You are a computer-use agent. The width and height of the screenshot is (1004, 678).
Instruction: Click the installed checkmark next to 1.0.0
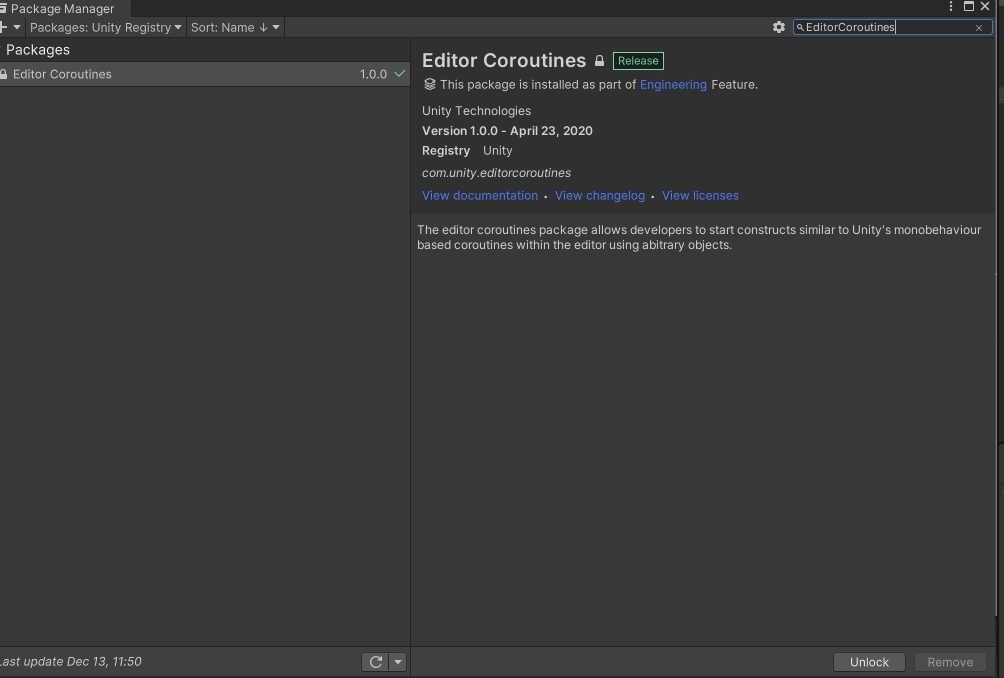pyautogui.click(x=400, y=74)
